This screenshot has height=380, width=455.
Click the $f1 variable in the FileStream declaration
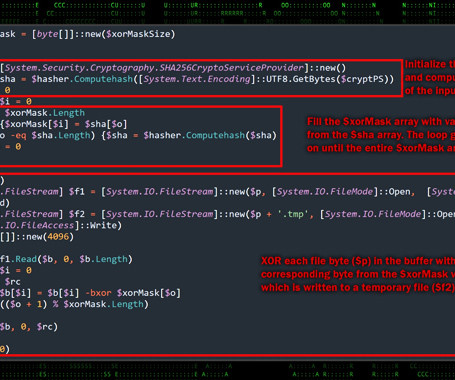77,192
